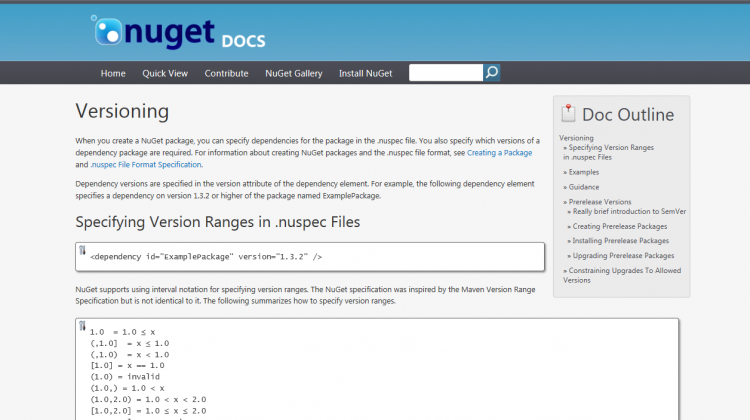
Task: Open the Home menu item
Action: pyautogui.click(x=113, y=73)
